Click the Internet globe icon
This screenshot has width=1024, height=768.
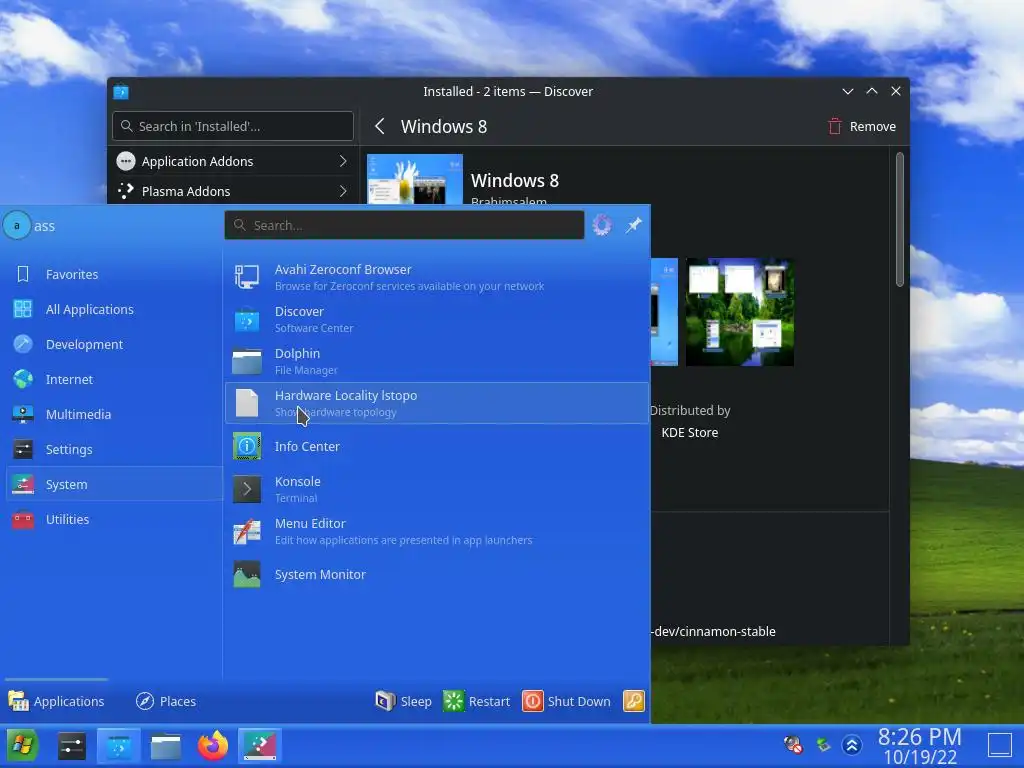(23, 379)
